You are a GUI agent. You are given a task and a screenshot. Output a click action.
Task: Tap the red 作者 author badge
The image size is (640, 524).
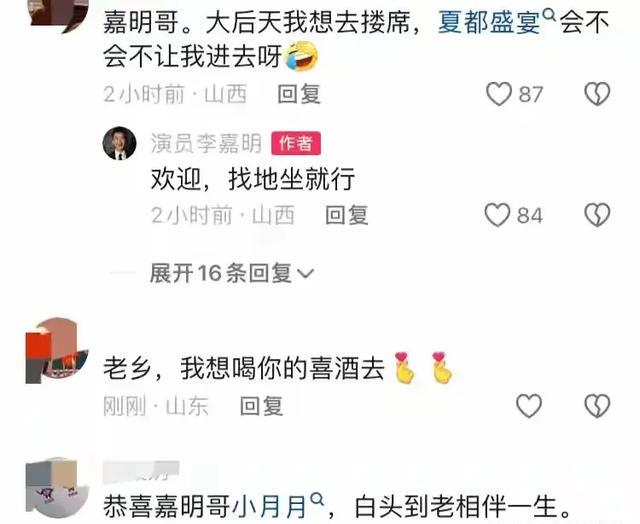[x=296, y=143]
